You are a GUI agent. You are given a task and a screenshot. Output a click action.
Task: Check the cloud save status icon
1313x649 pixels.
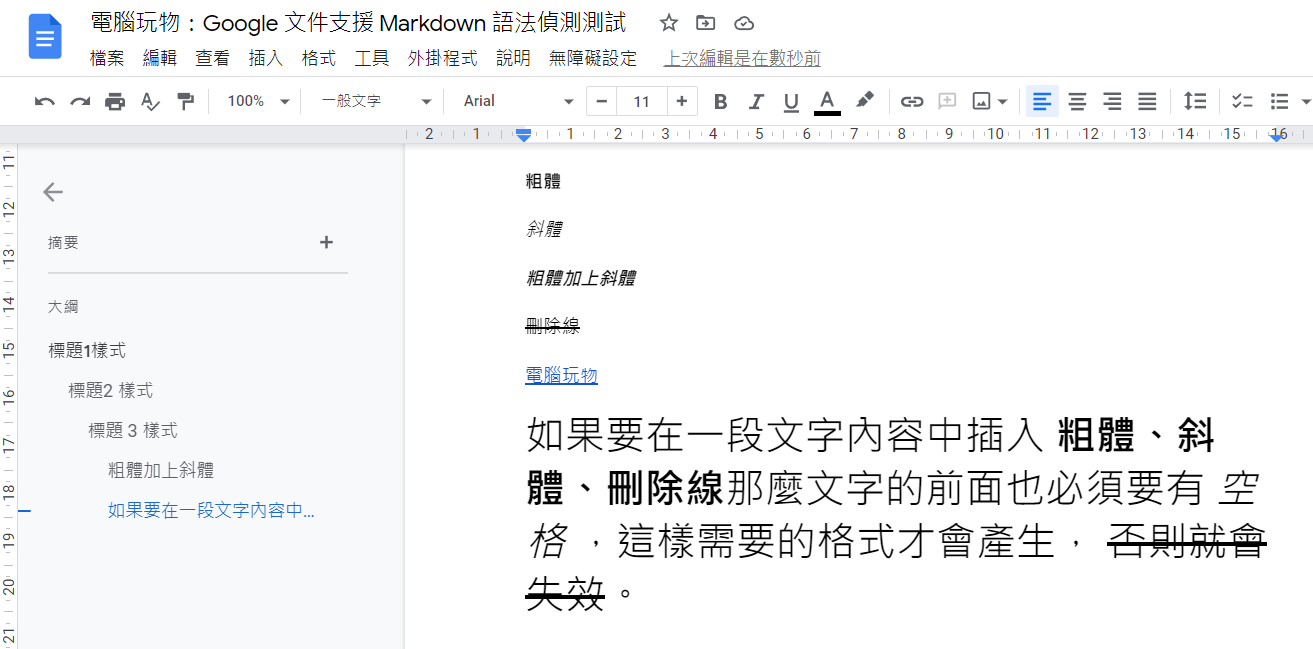click(743, 23)
